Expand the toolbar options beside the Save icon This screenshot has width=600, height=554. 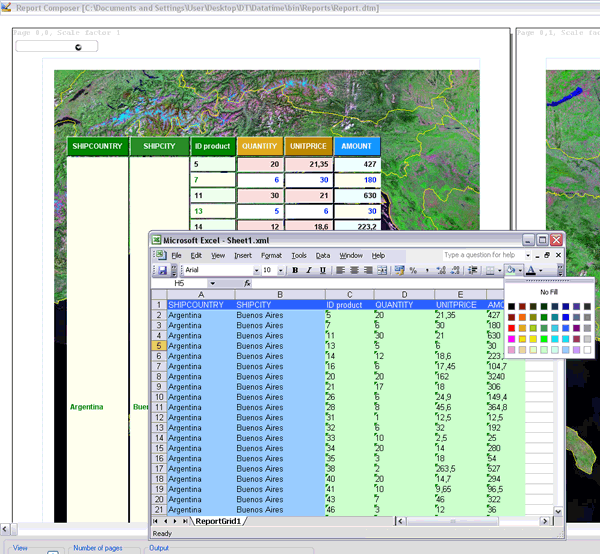coord(174,270)
